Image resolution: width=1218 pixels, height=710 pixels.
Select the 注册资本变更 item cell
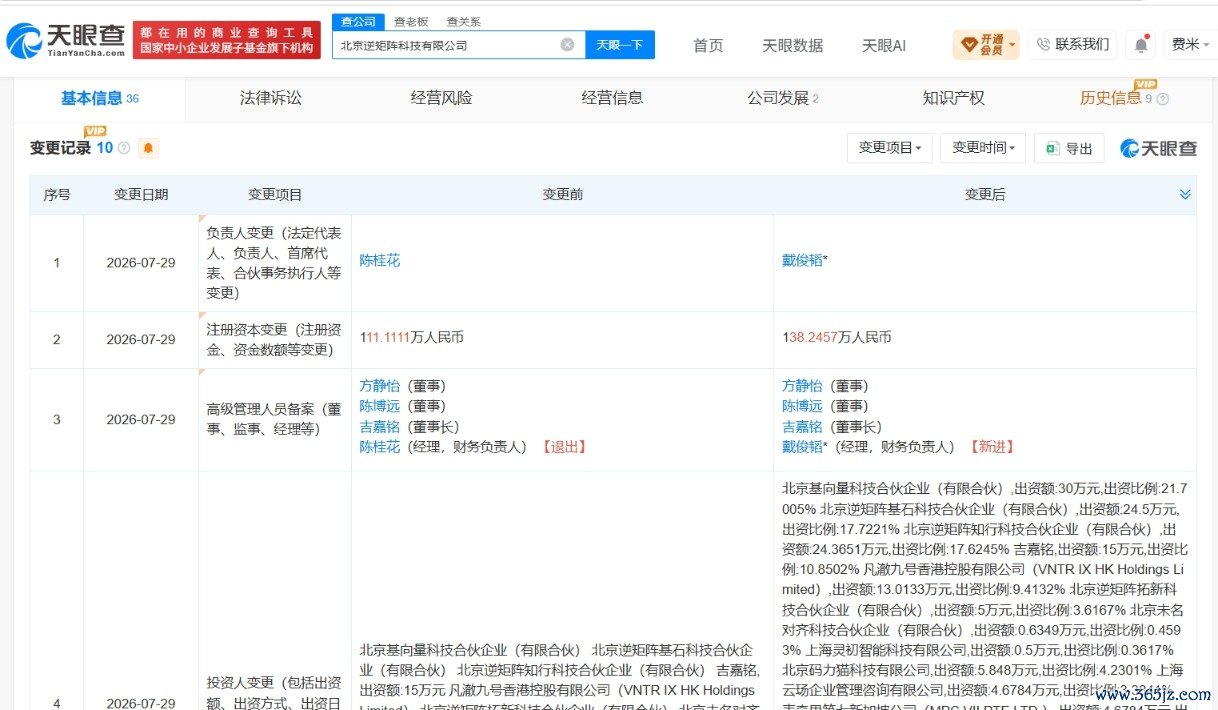click(x=274, y=339)
